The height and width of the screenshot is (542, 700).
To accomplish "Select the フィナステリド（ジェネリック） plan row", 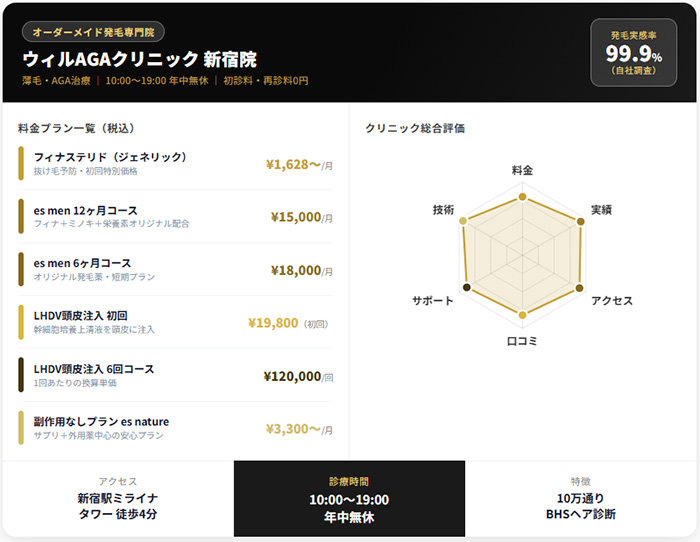I will tap(175, 164).
